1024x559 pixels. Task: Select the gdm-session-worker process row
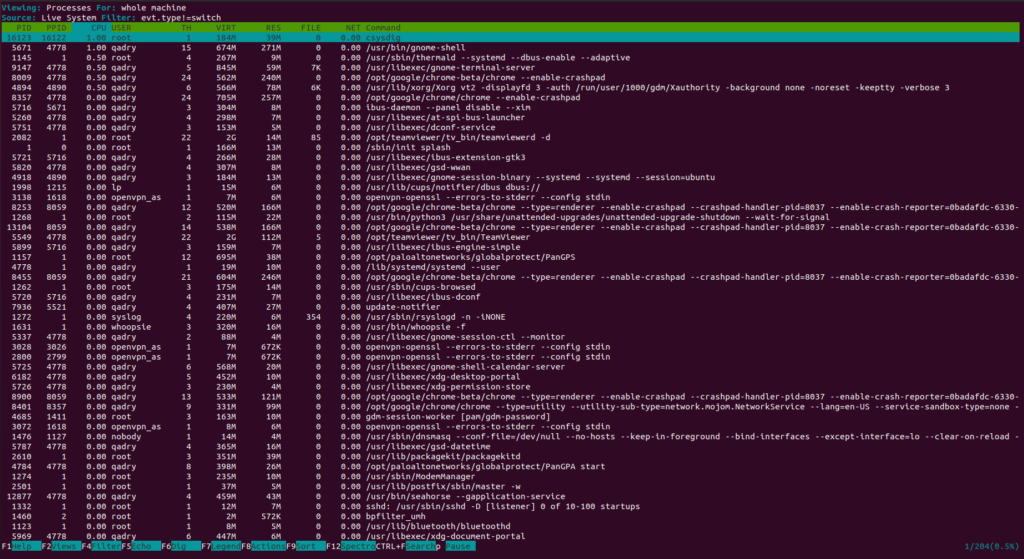click(x=511, y=417)
